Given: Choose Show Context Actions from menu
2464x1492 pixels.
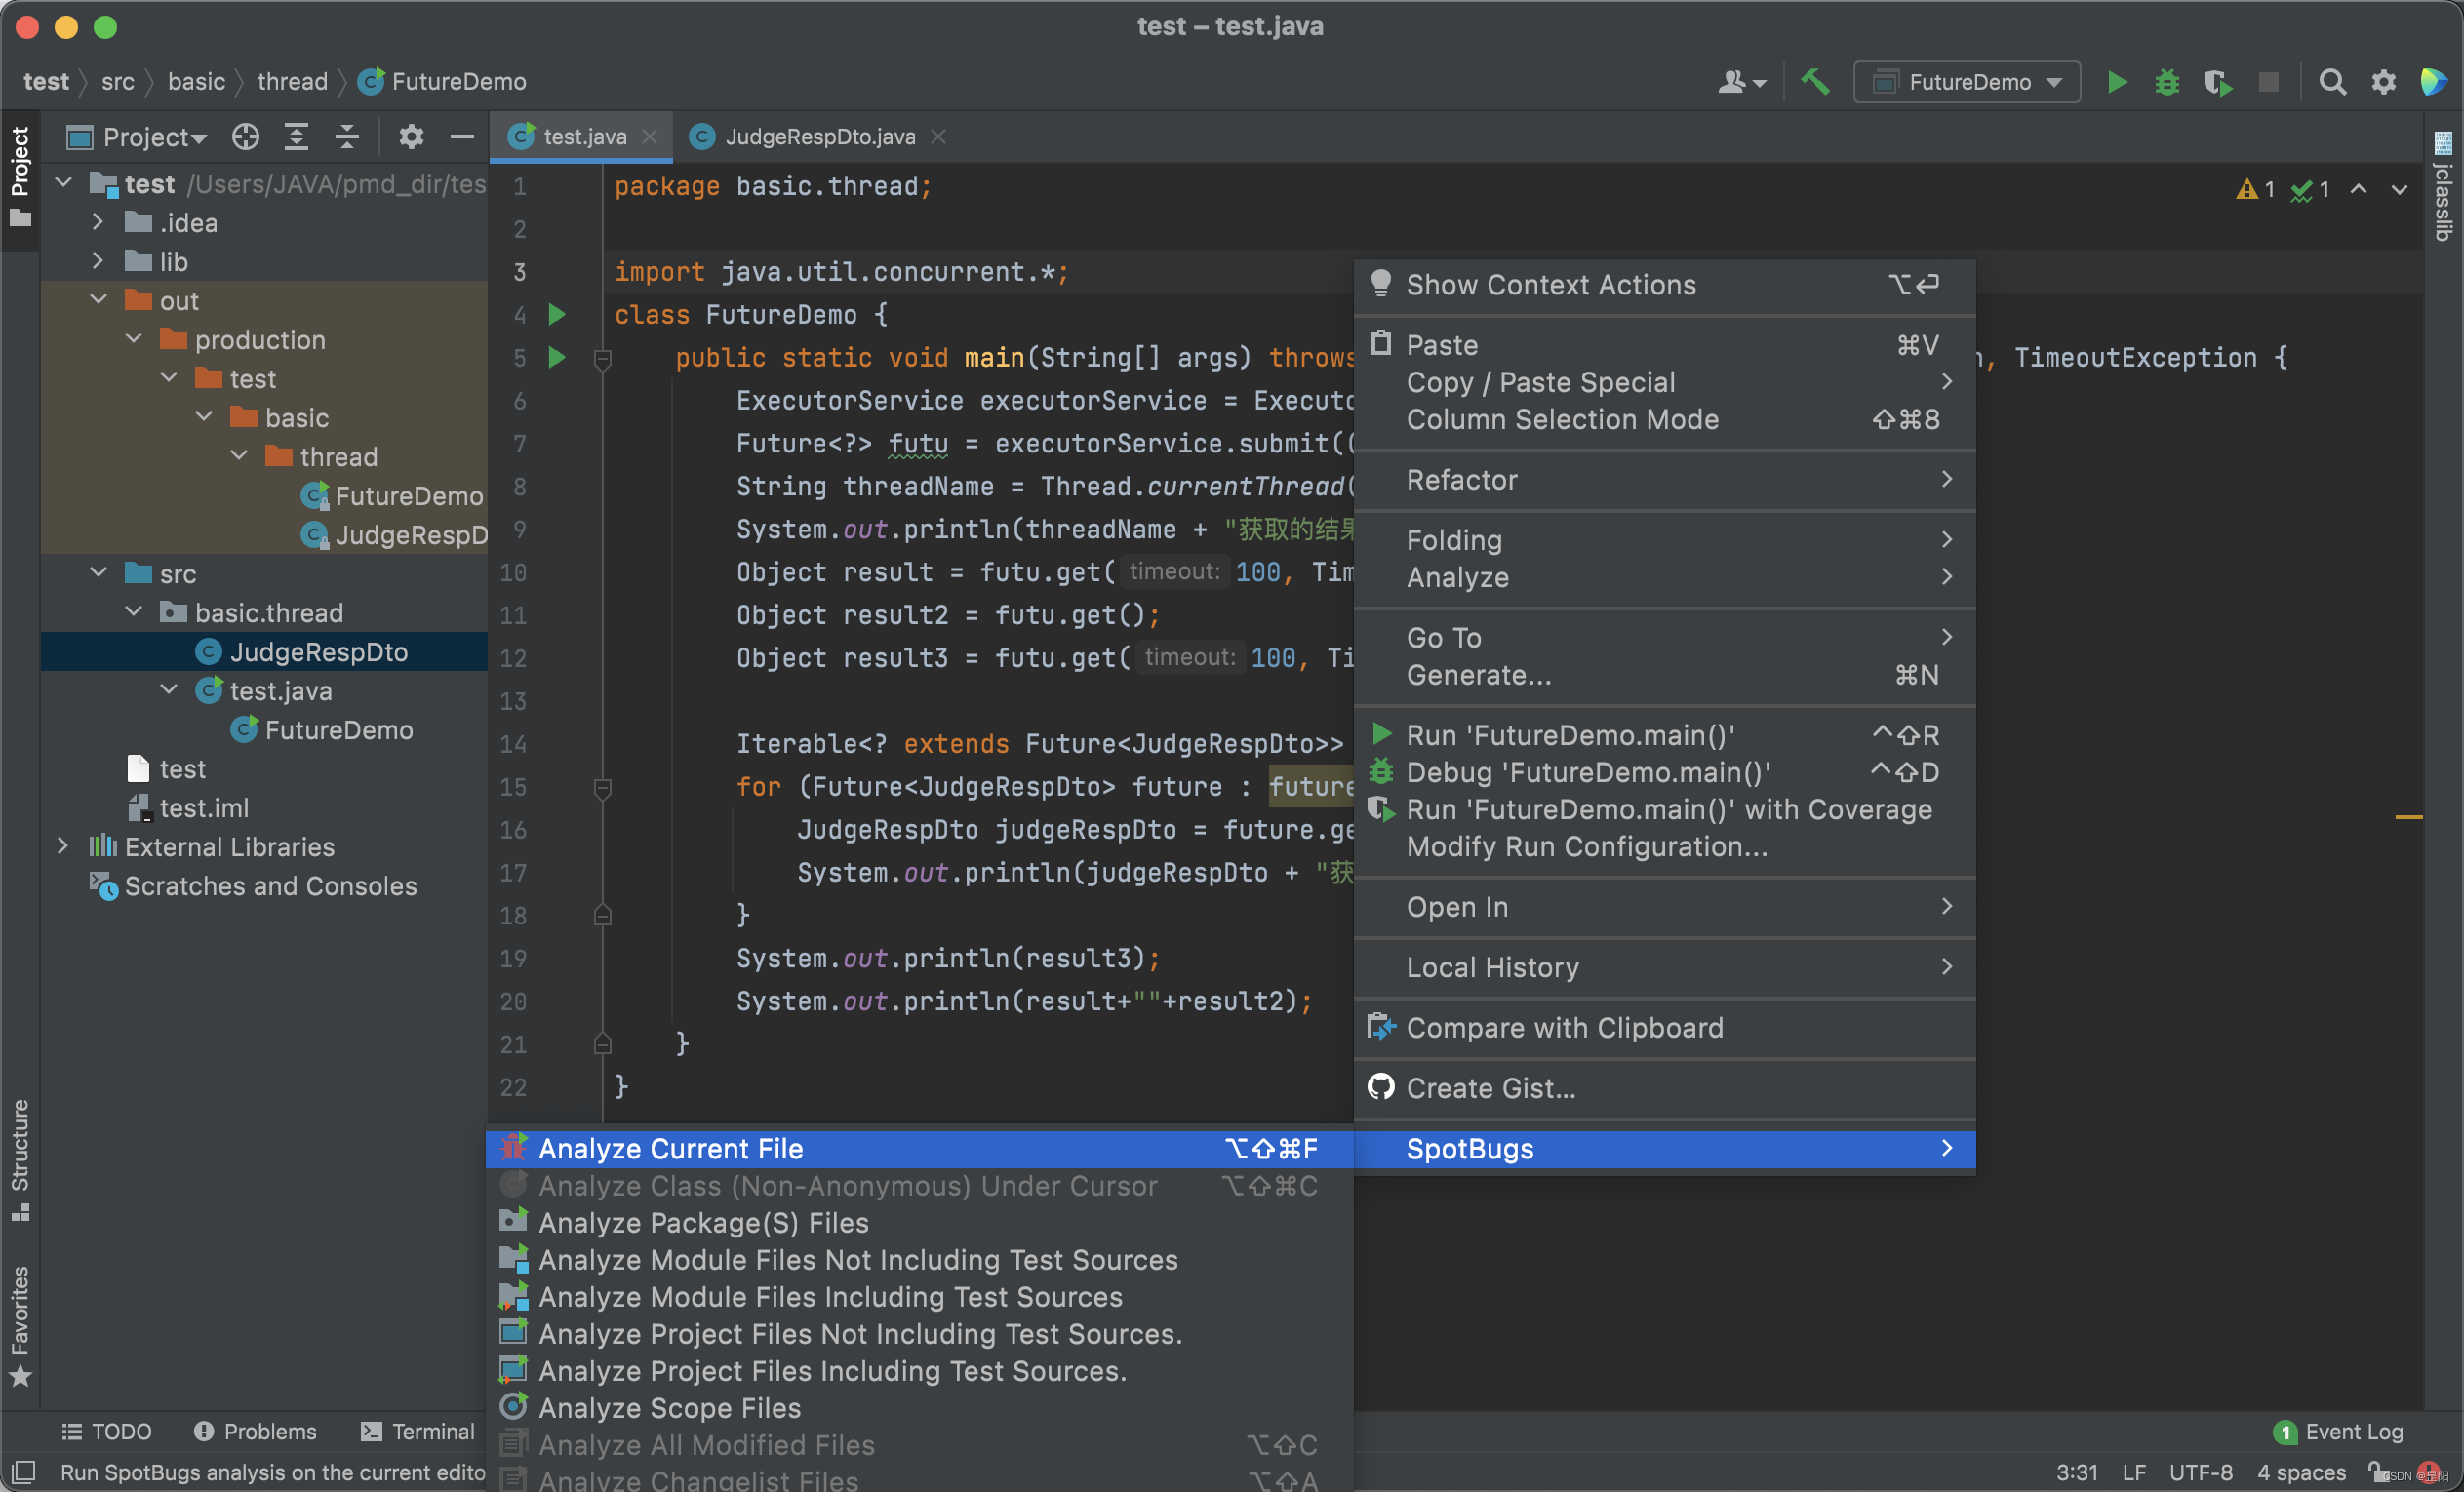Looking at the screenshot, I should (1664, 285).
